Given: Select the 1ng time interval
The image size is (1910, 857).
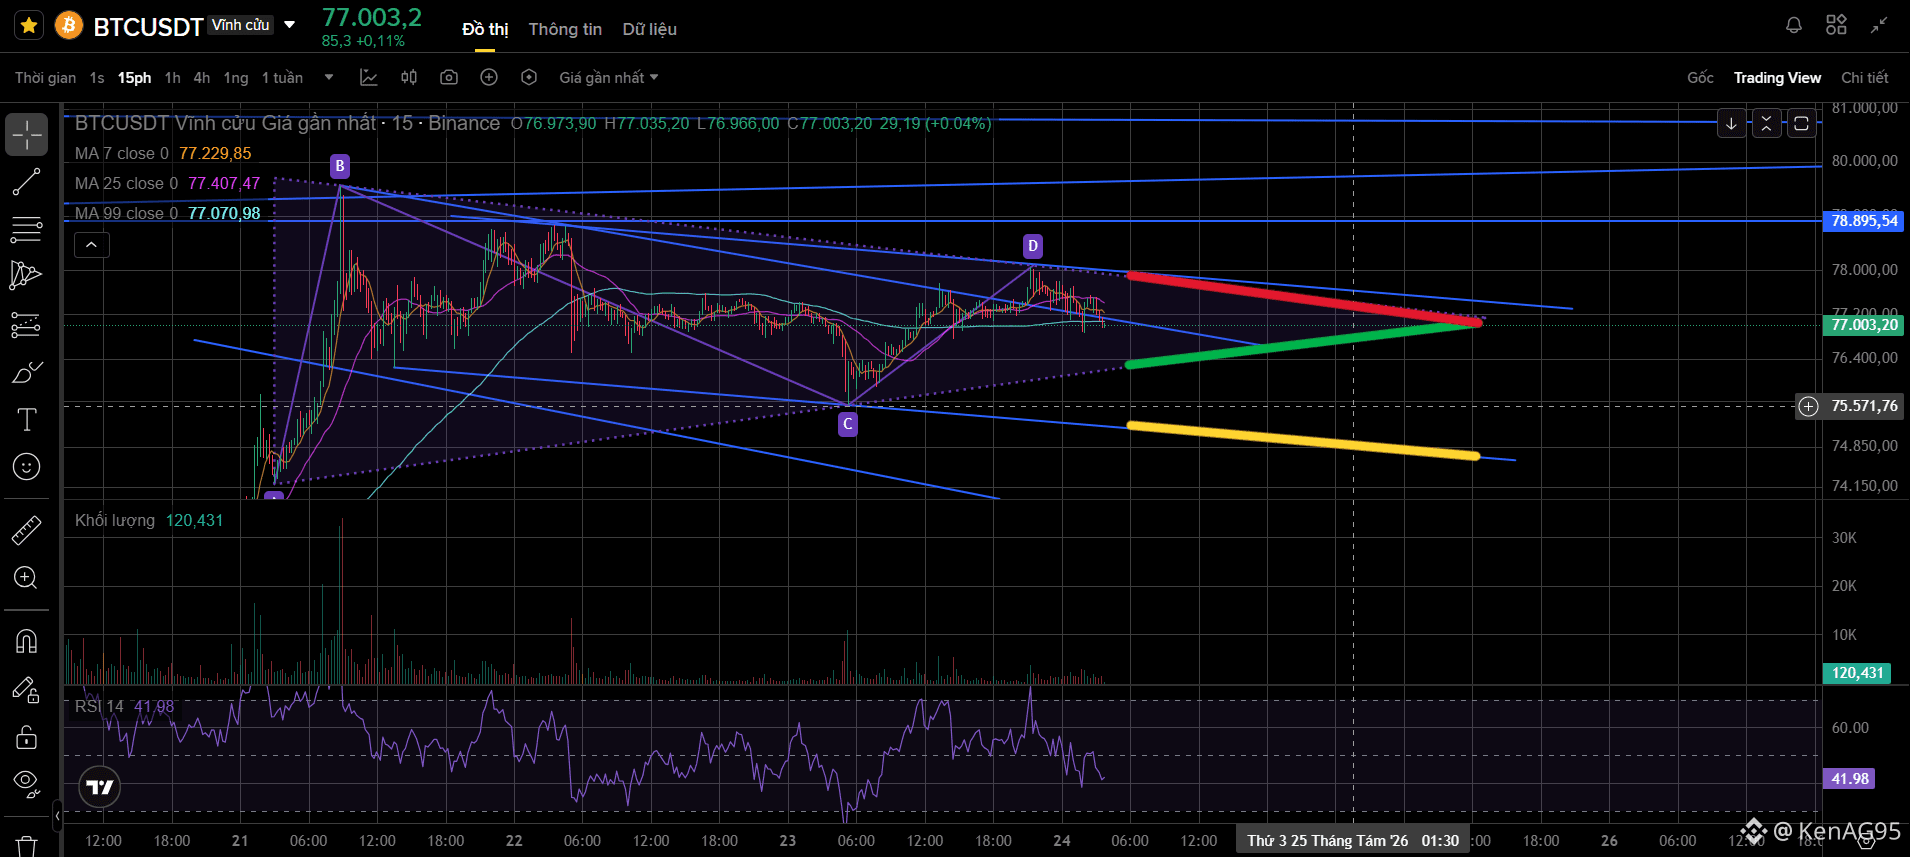Looking at the screenshot, I should (x=236, y=78).
